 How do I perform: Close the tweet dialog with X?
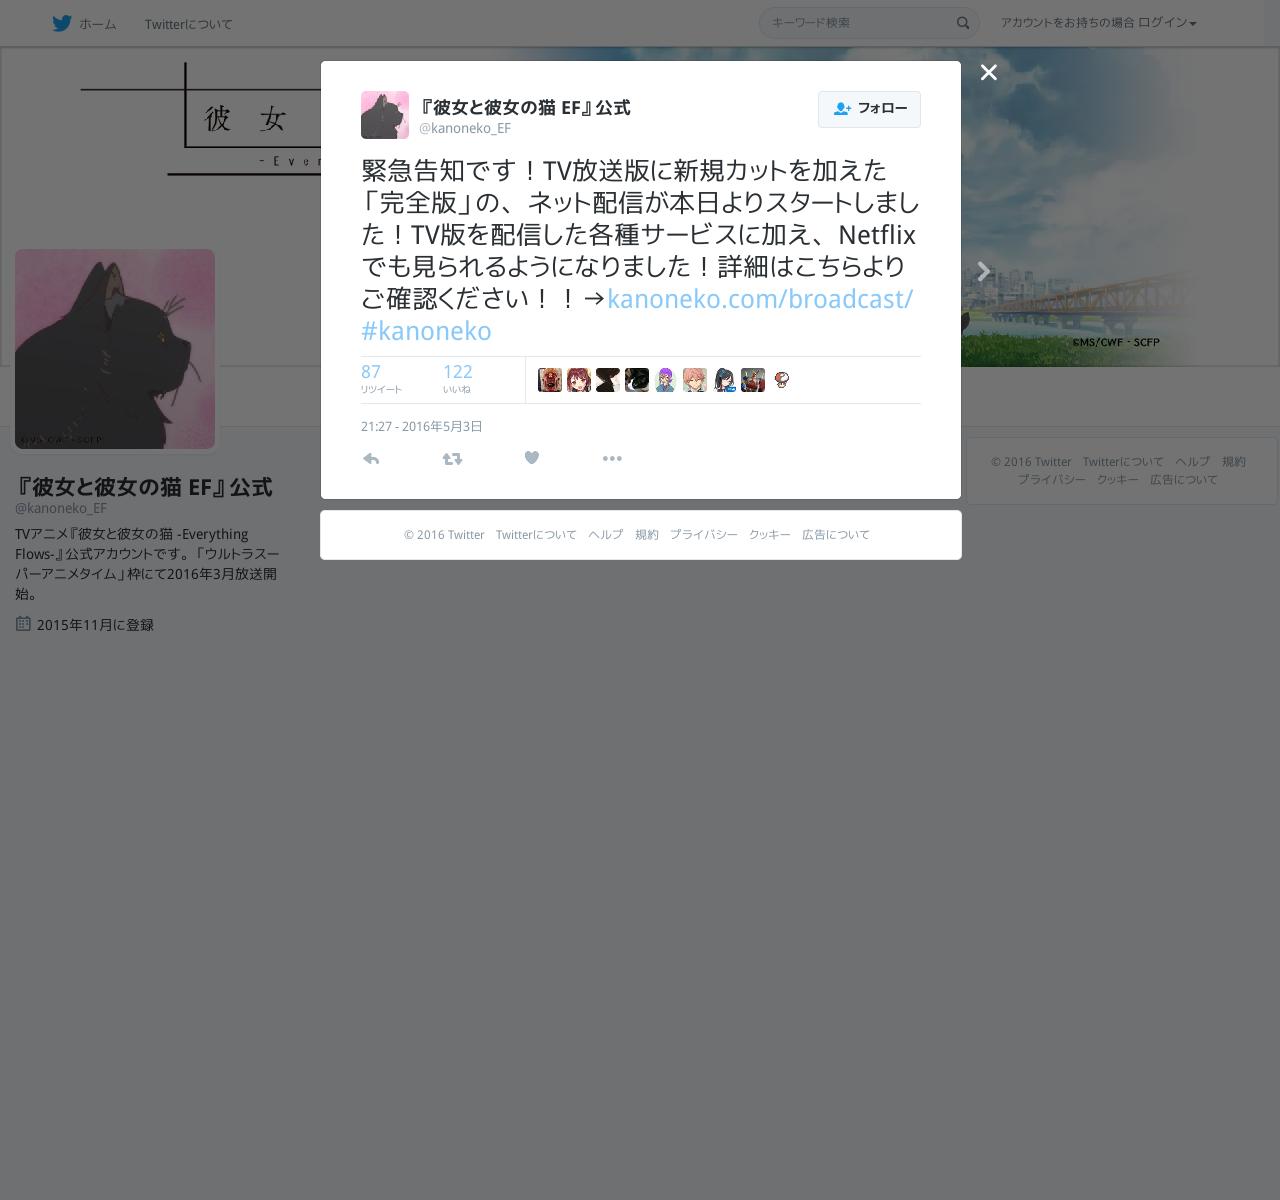[x=989, y=72]
